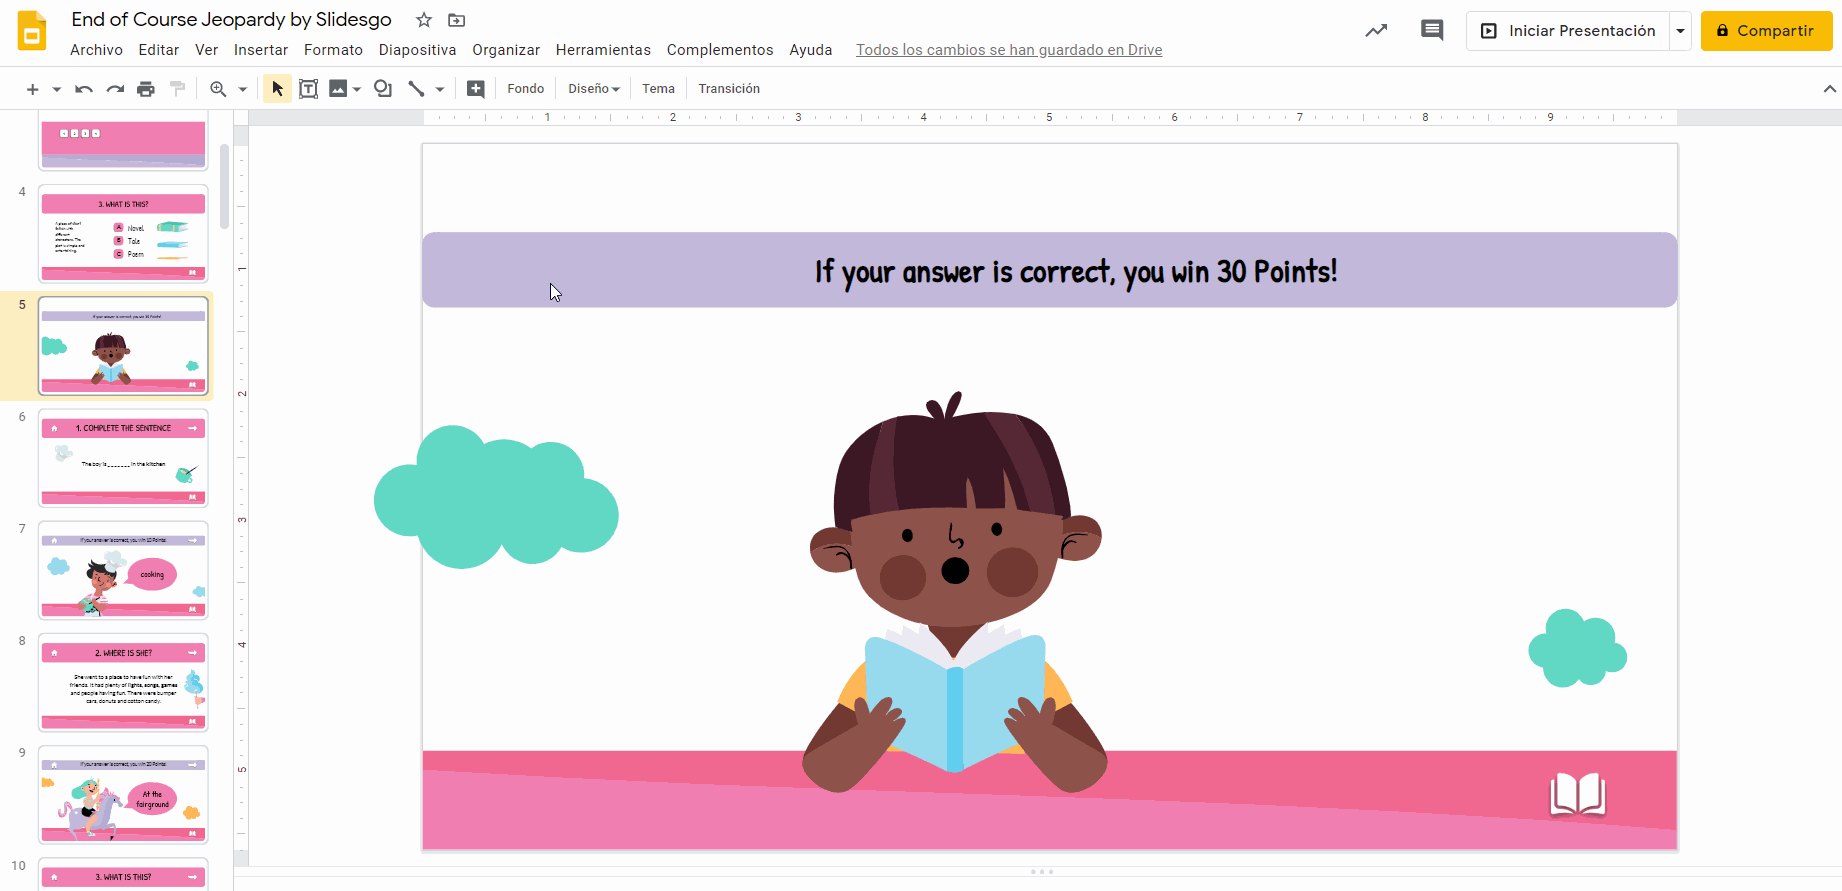Select slide 7 cooking thumbnail
The height and width of the screenshot is (891, 1842).
[124, 570]
